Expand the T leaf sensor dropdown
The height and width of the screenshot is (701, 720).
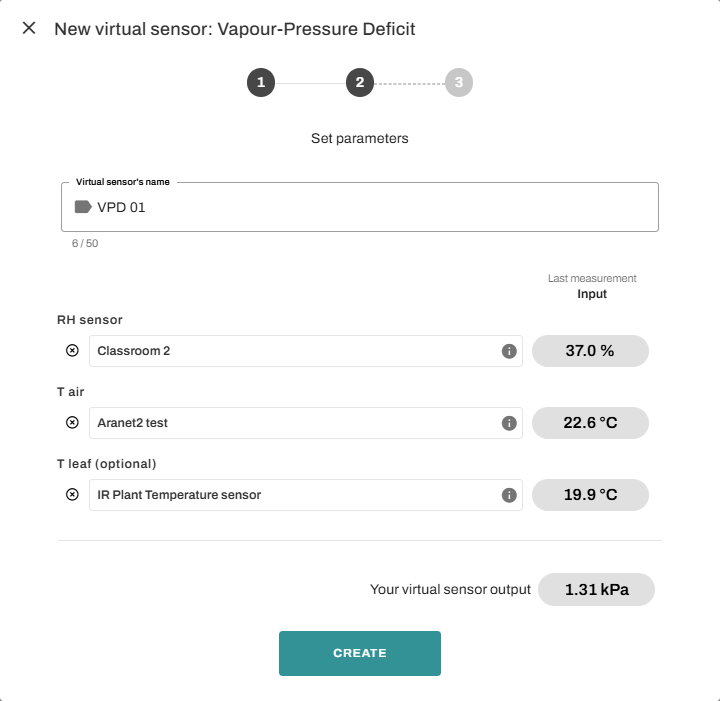(x=295, y=495)
